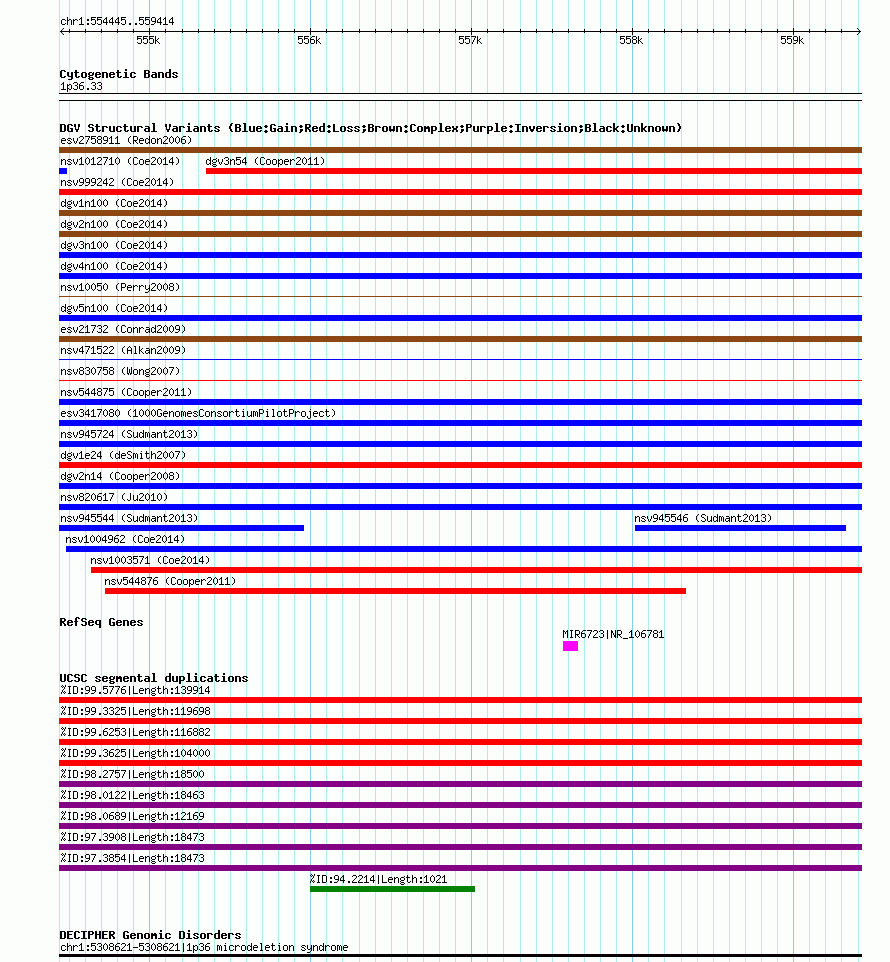The height and width of the screenshot is (962, 890).
Task: Select nsv945544 (Sudmant2013) label
Action: point(129,518)
